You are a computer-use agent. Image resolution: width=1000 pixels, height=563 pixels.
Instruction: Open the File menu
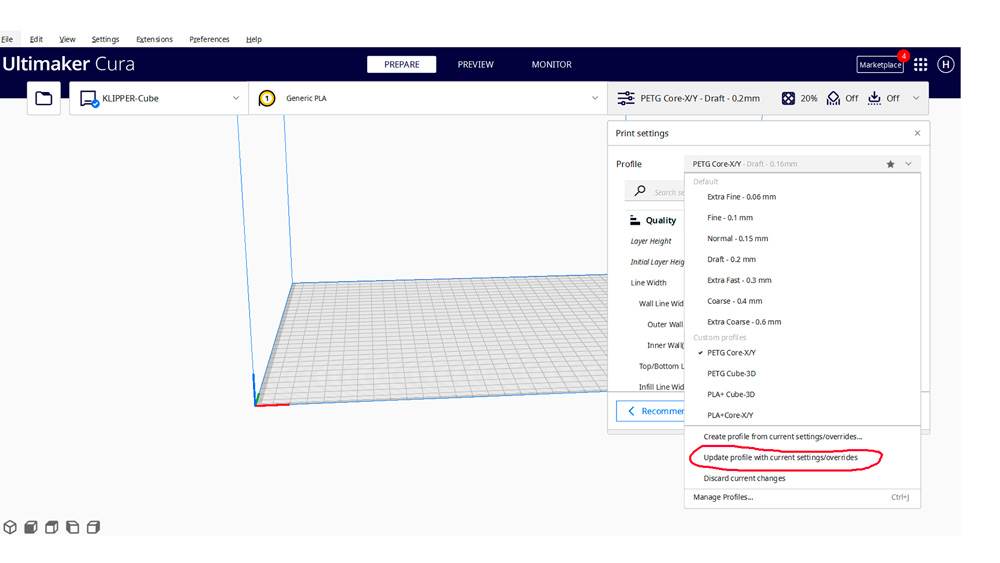(7, 39)
